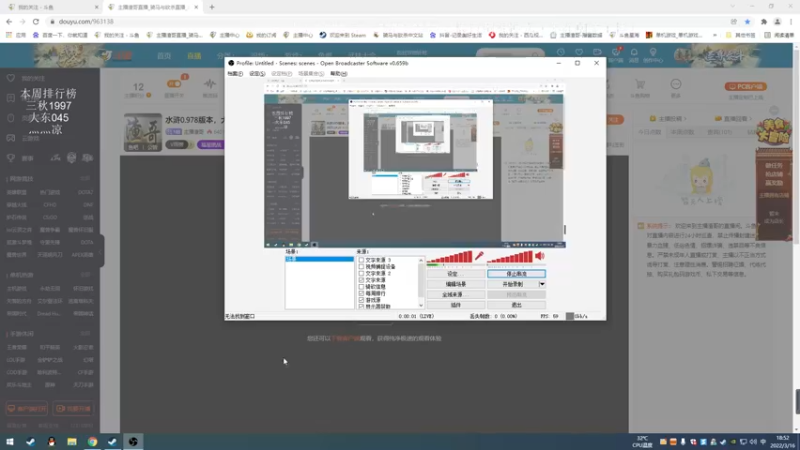
Task: Click the 开始录制 button in OBS
Action: coord(513,284)
